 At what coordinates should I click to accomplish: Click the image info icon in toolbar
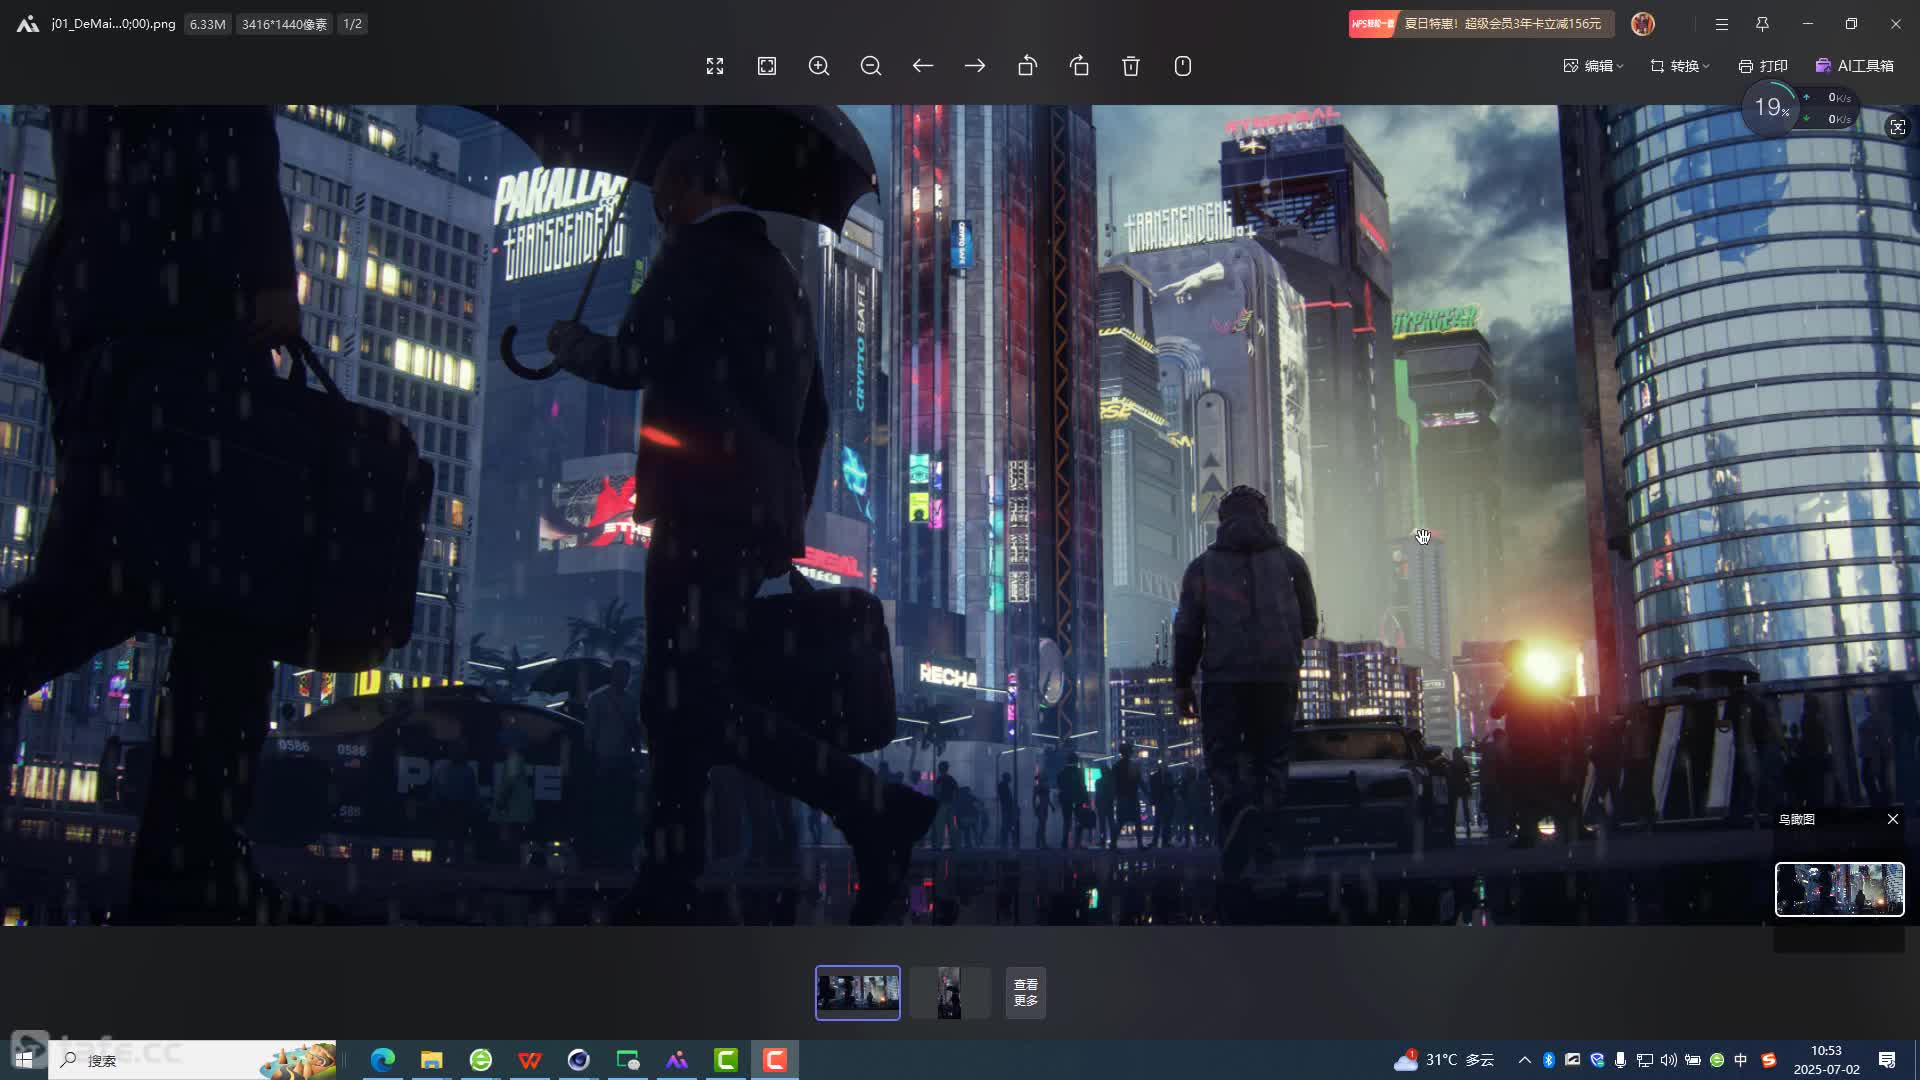pos(1183,66)
